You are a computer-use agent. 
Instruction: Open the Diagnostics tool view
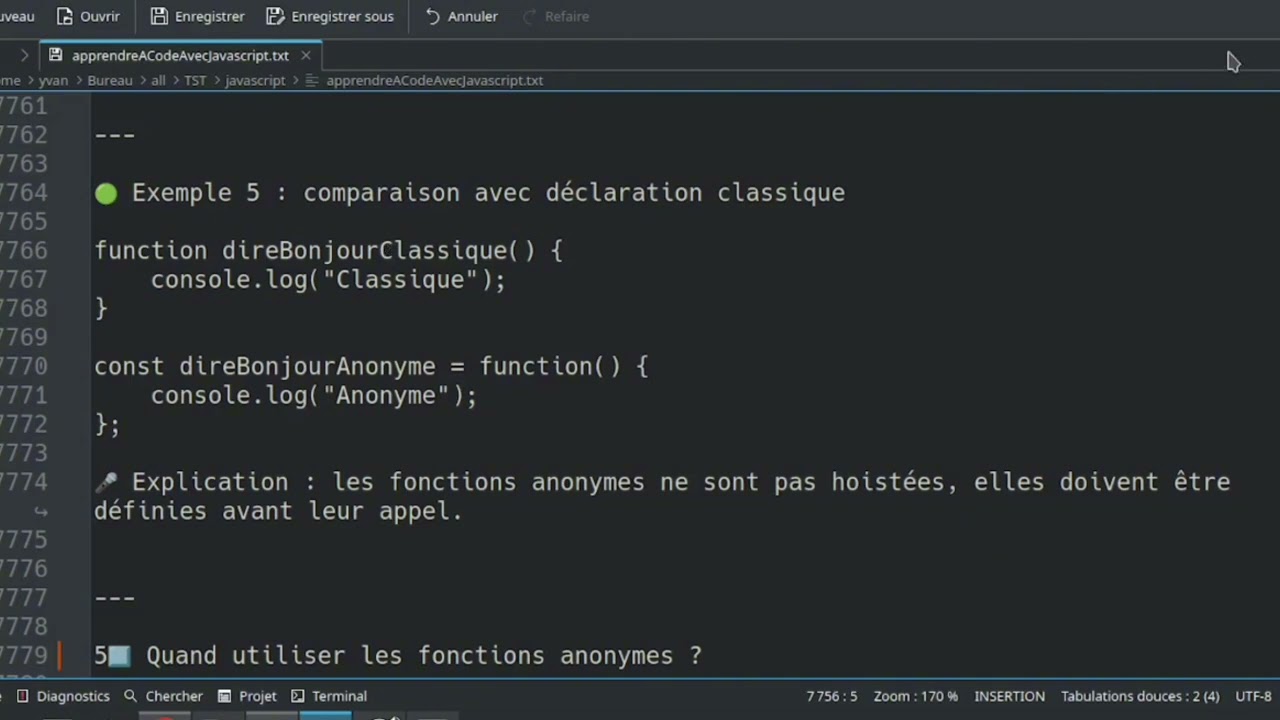63,696
